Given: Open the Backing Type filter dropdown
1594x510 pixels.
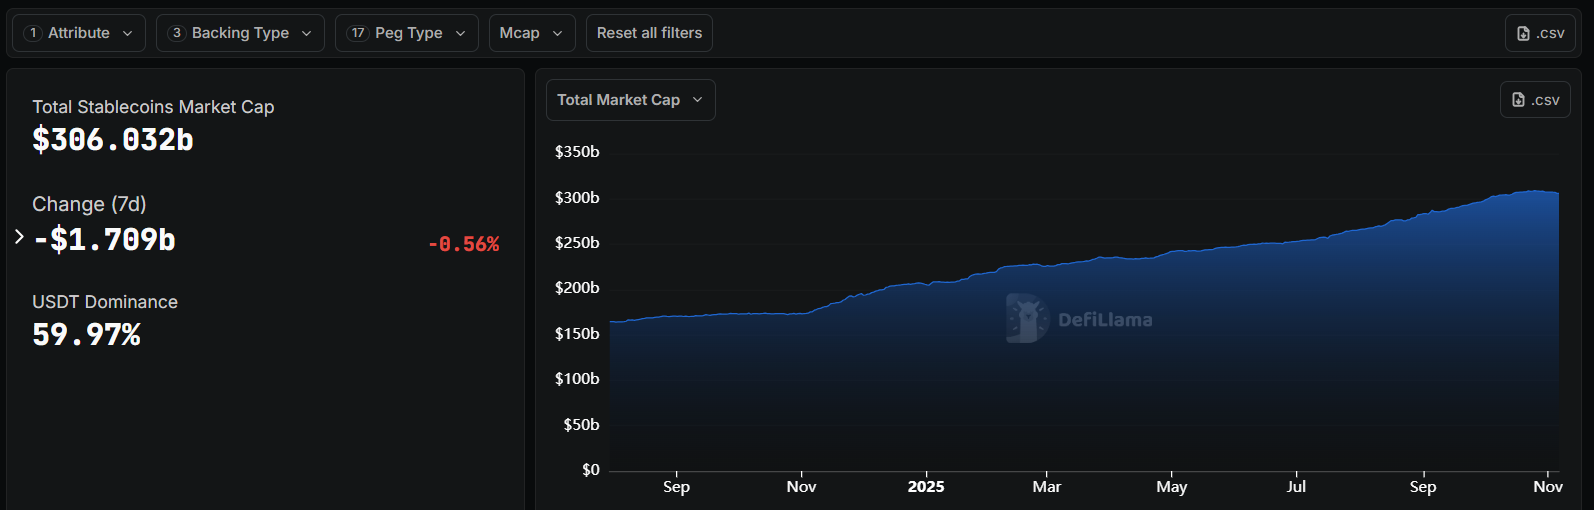Looking at the screenshot, I should (x=240, y=33).
